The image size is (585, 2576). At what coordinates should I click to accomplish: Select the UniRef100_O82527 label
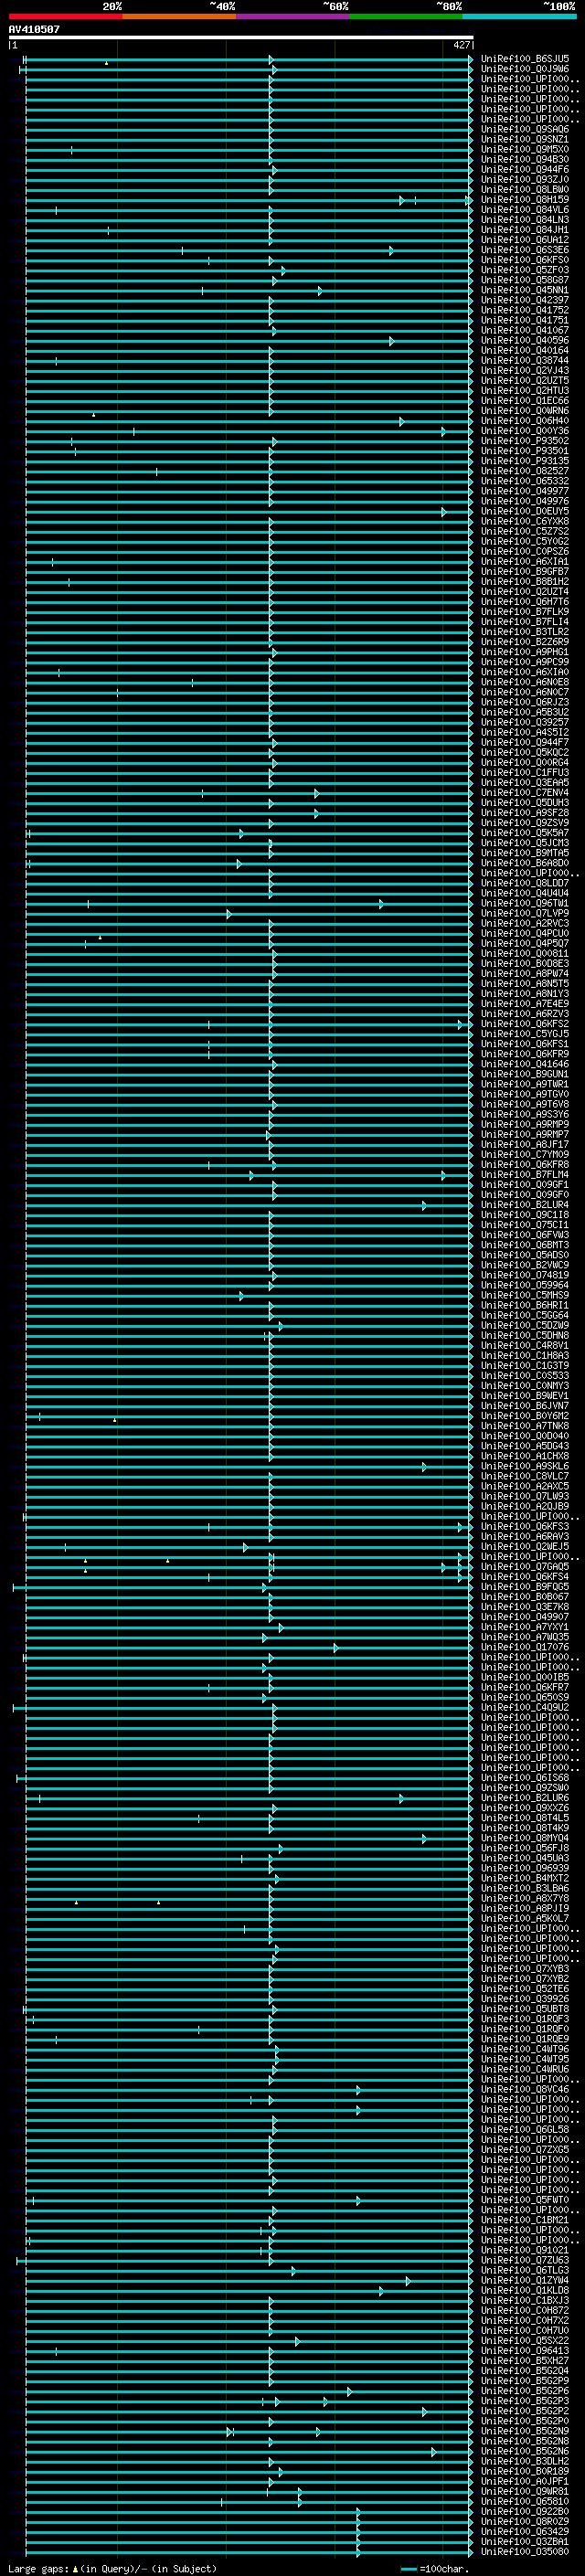[x=525, y=471]
